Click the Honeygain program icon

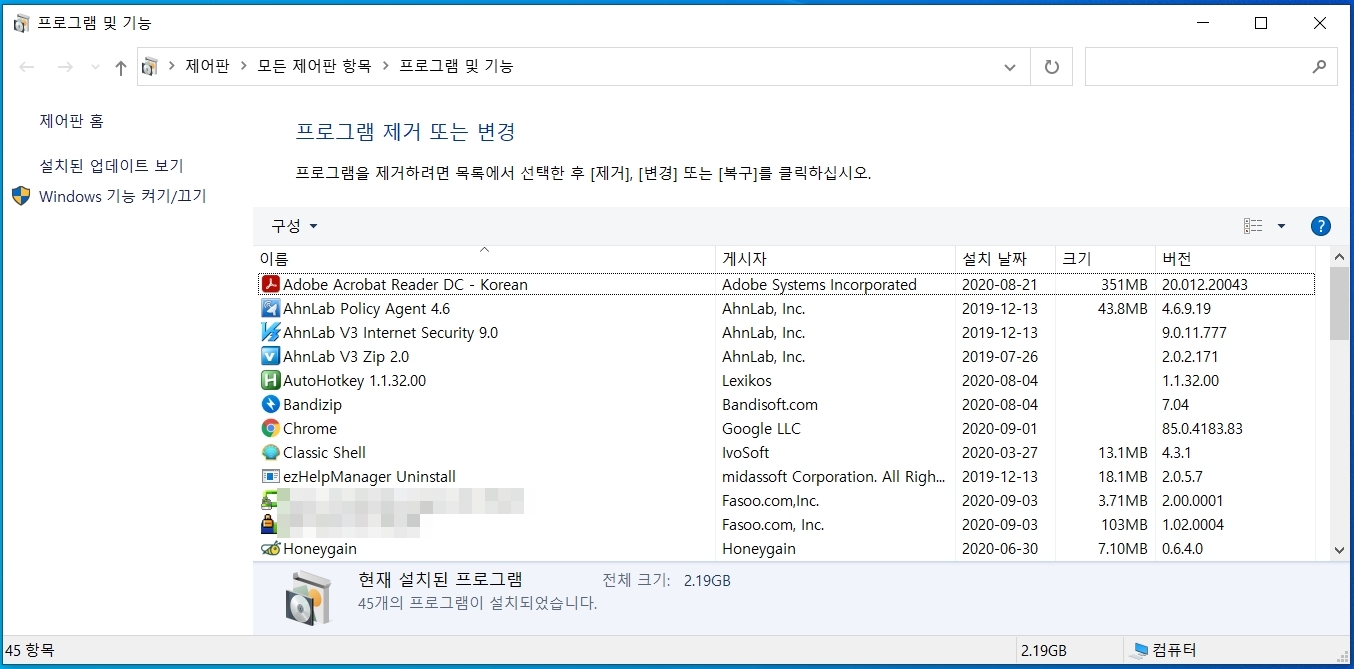pos(270,549)
